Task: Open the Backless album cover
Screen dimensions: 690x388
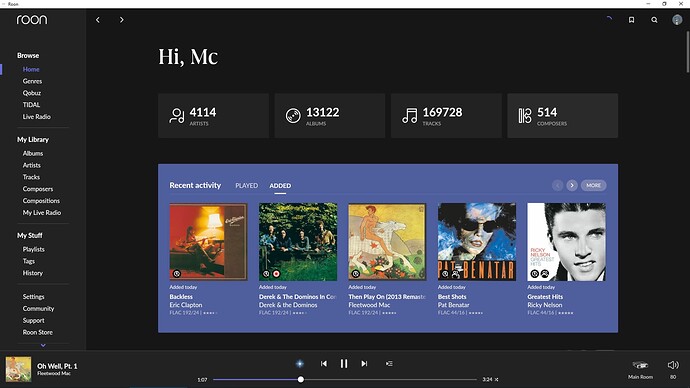Action: coord(209,242)
